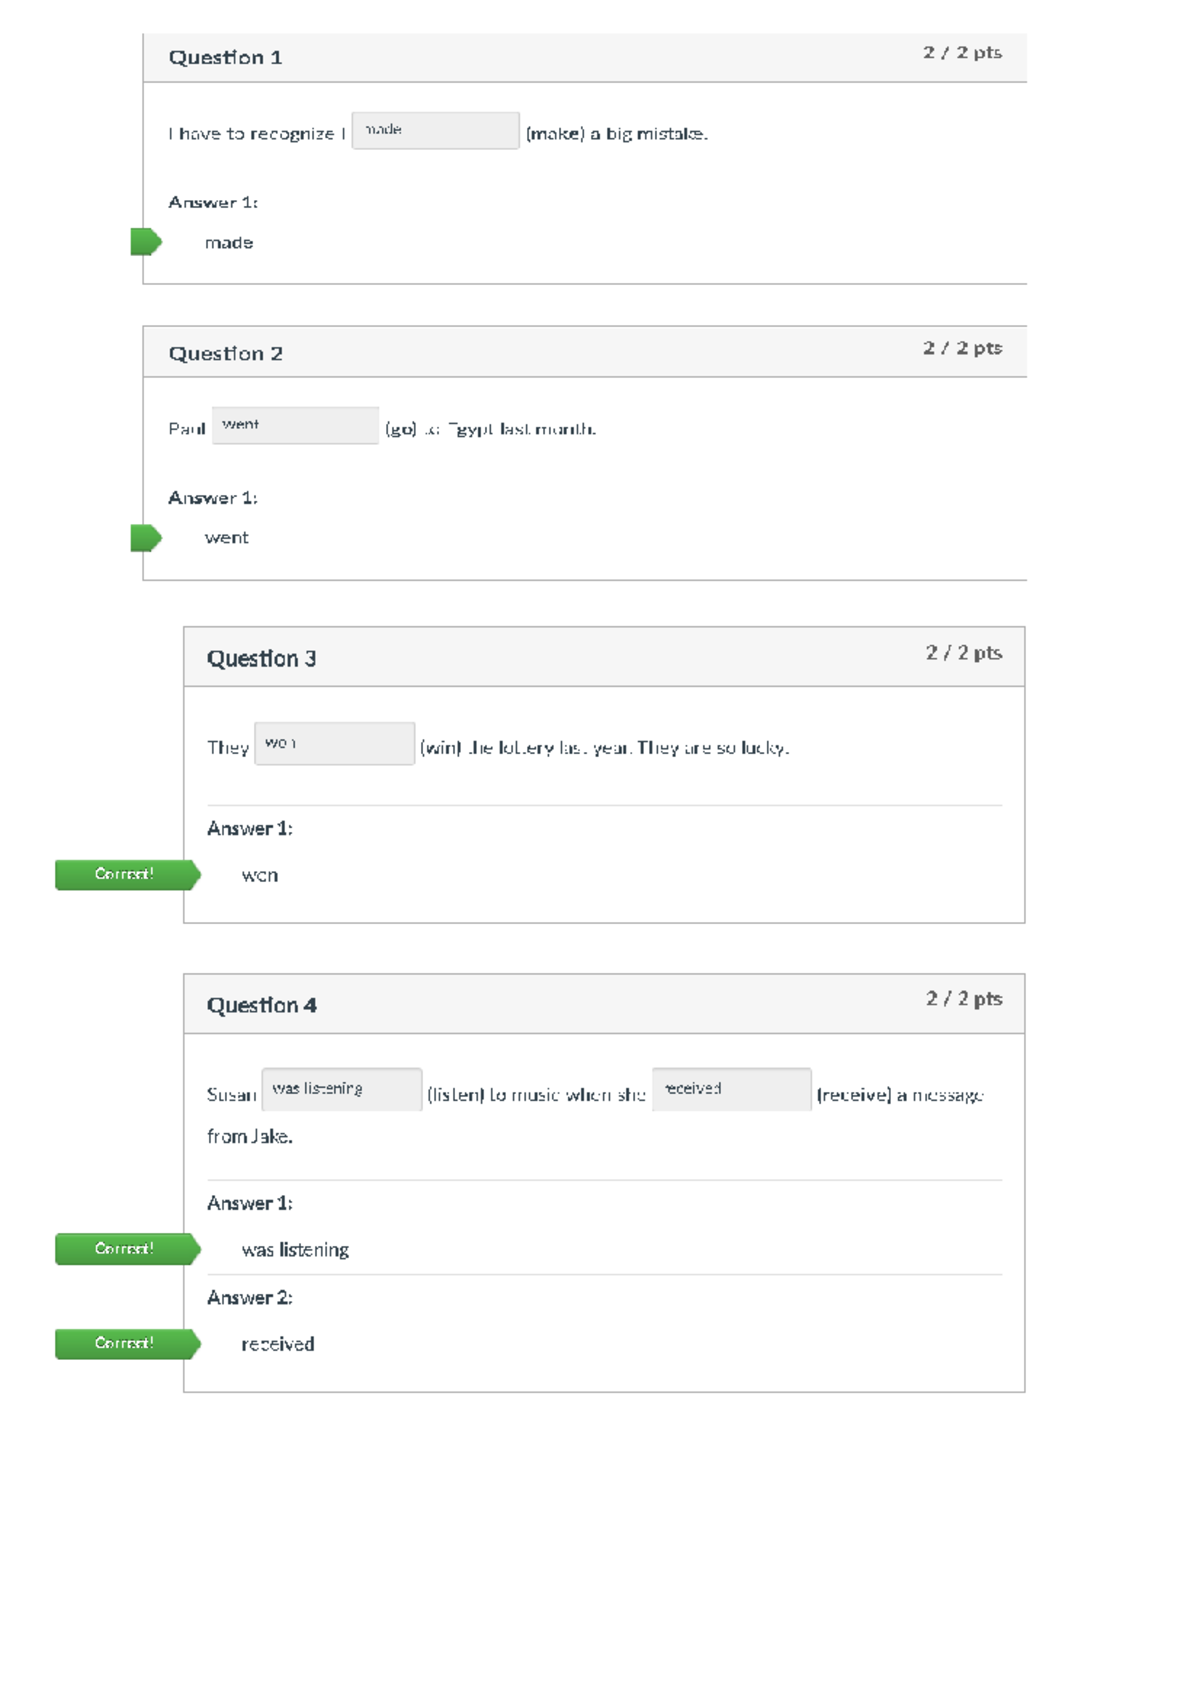
Task: Click the points score in Question 4 header
Action: coord(964,999)
